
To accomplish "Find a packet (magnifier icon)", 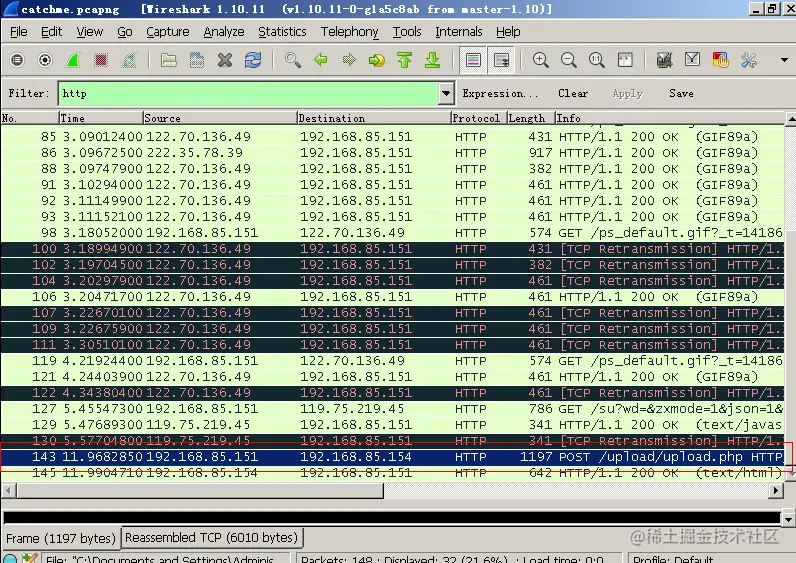I will pyautogui.click(x=292, y=60).
